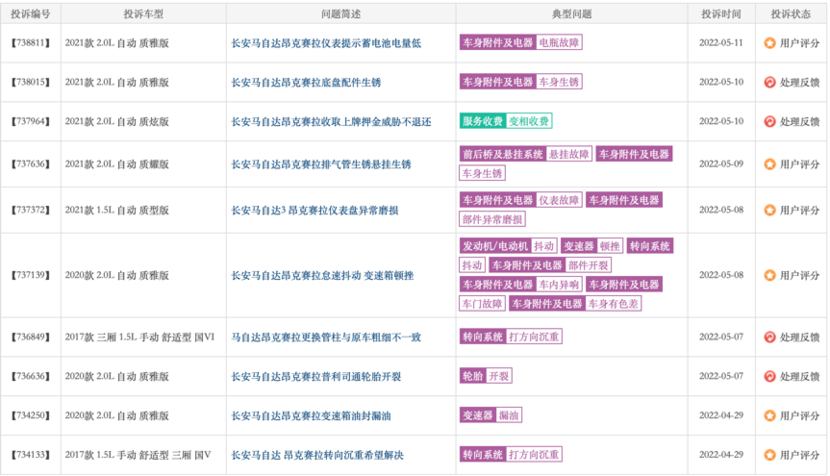Click the red feedback icon for complaint 736849
830x476 pixels.
770,337
